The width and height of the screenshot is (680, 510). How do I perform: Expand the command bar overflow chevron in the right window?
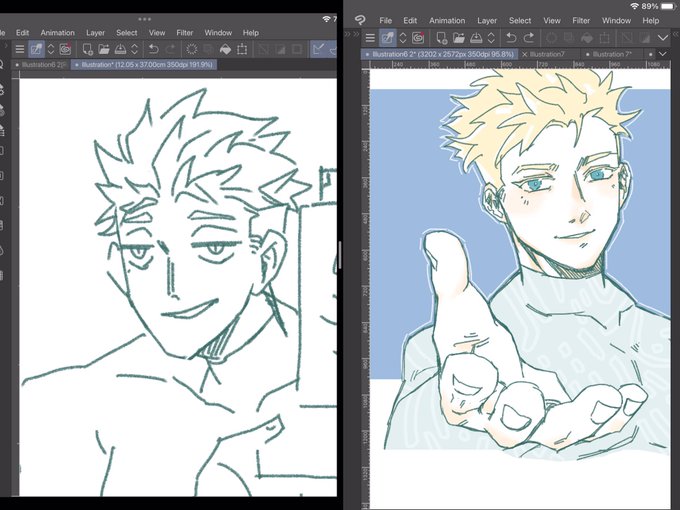tap(663, 38)
